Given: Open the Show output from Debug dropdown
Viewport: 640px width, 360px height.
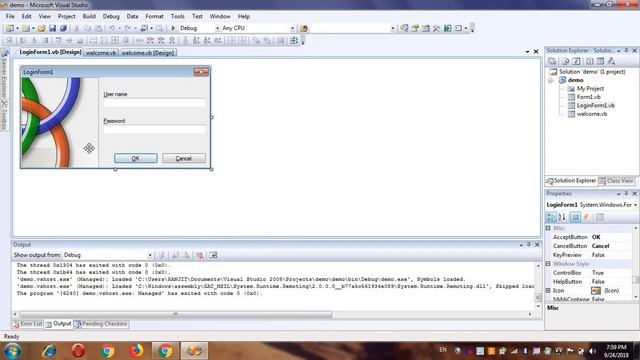Looking at the screenshot, I should (150, 255).
